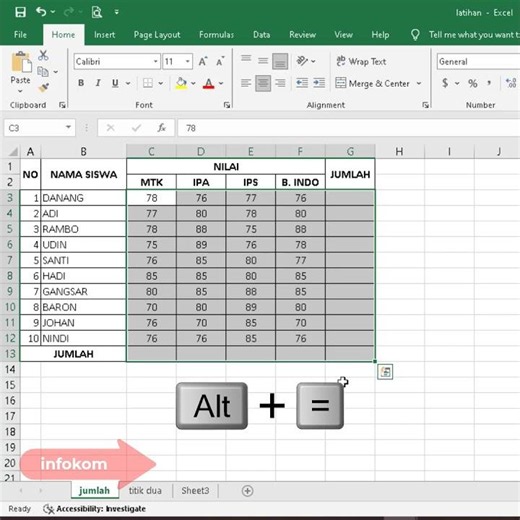Screen dimensions: 520x520
Task: Select the Format Painter brush
Action: [44, 87]
